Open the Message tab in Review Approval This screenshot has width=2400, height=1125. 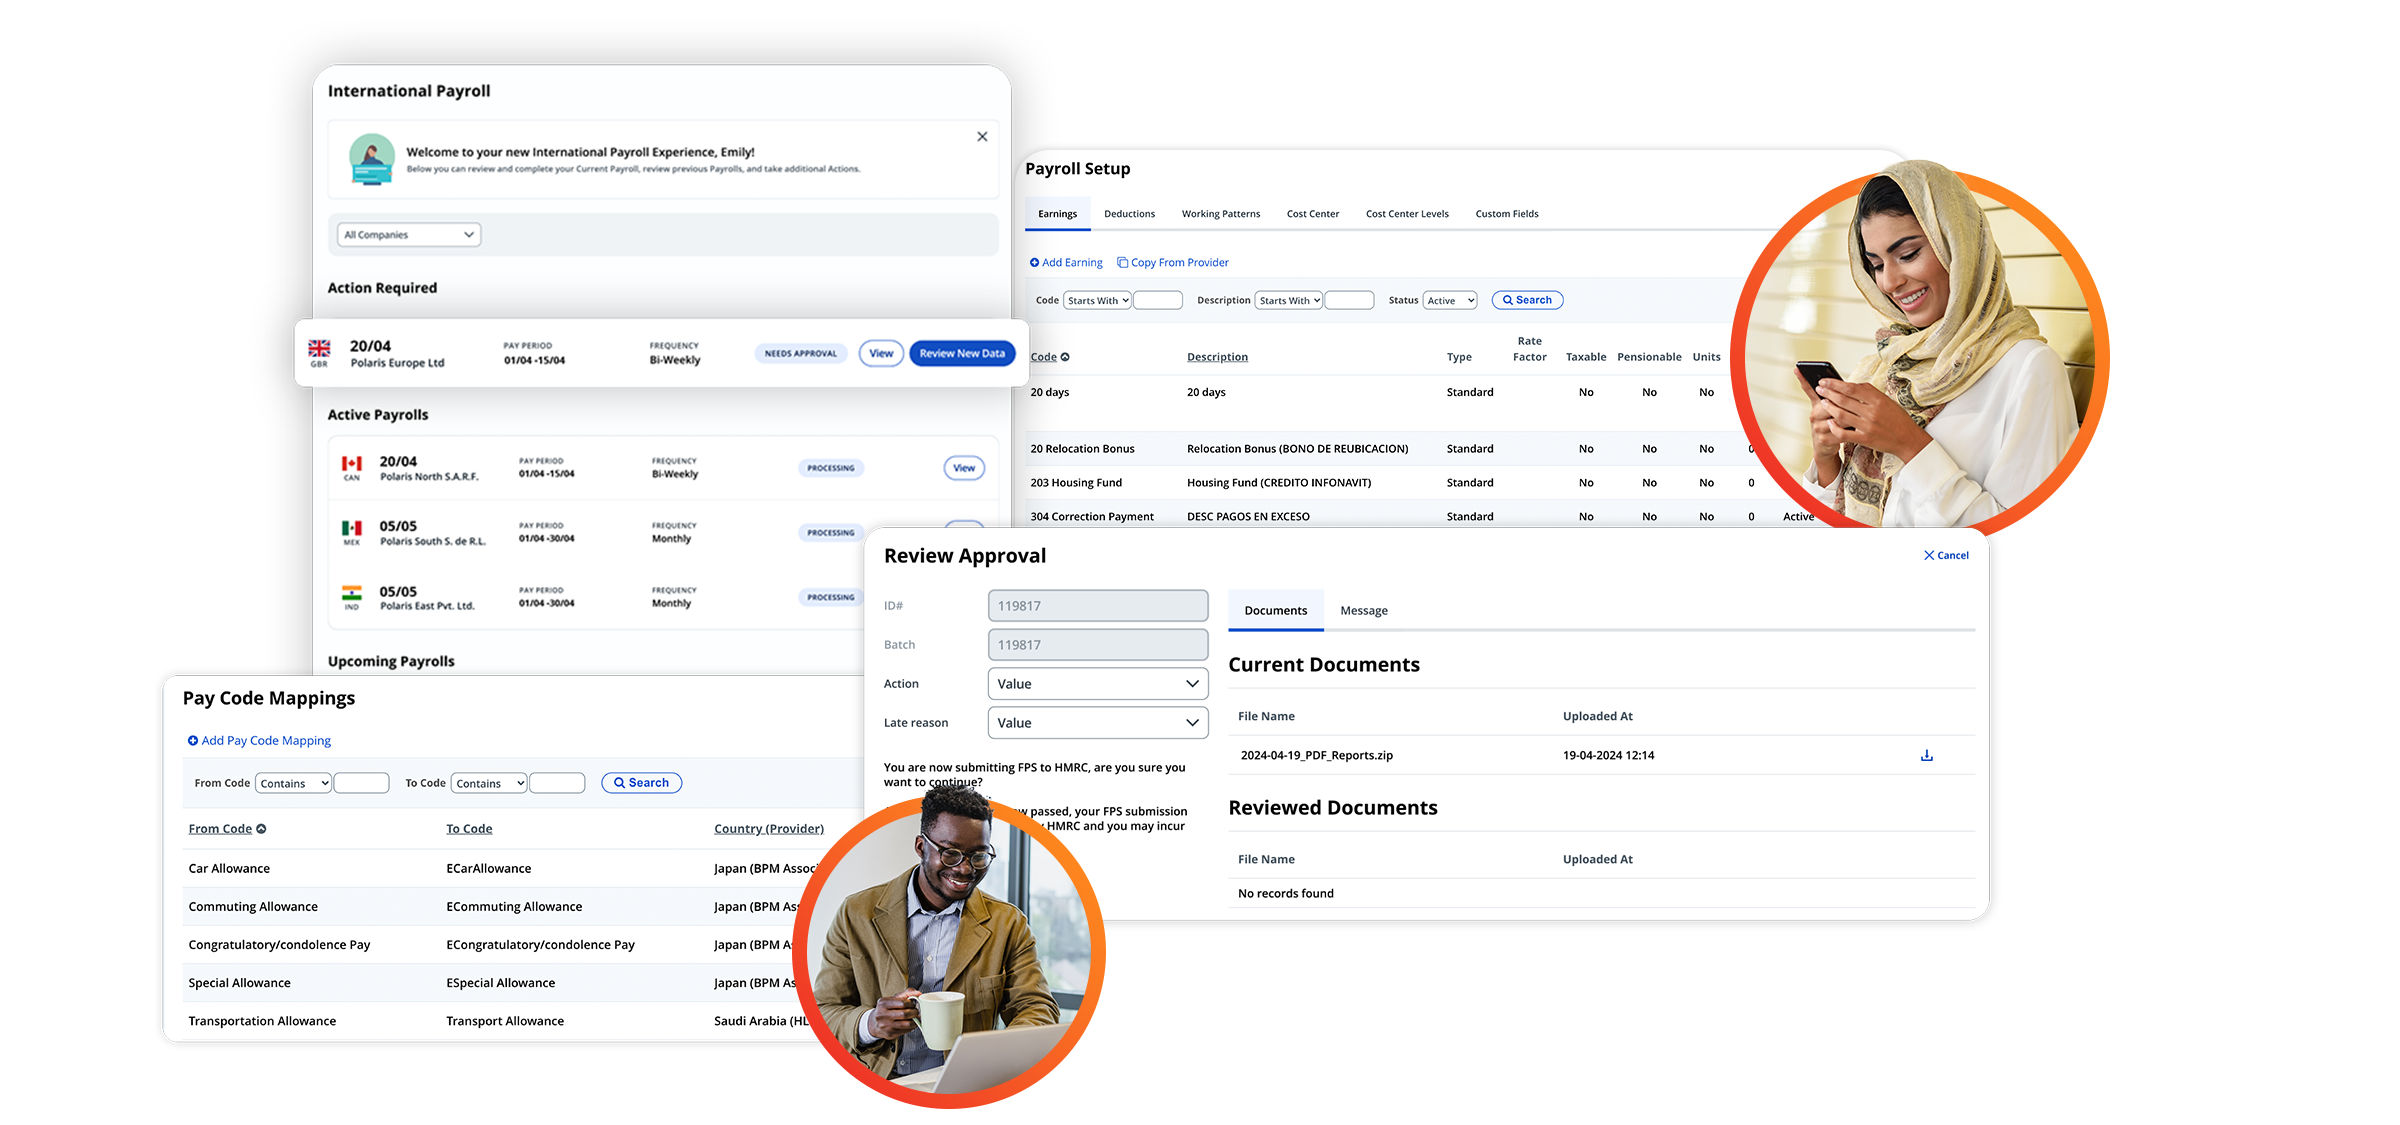(1364, 611)
